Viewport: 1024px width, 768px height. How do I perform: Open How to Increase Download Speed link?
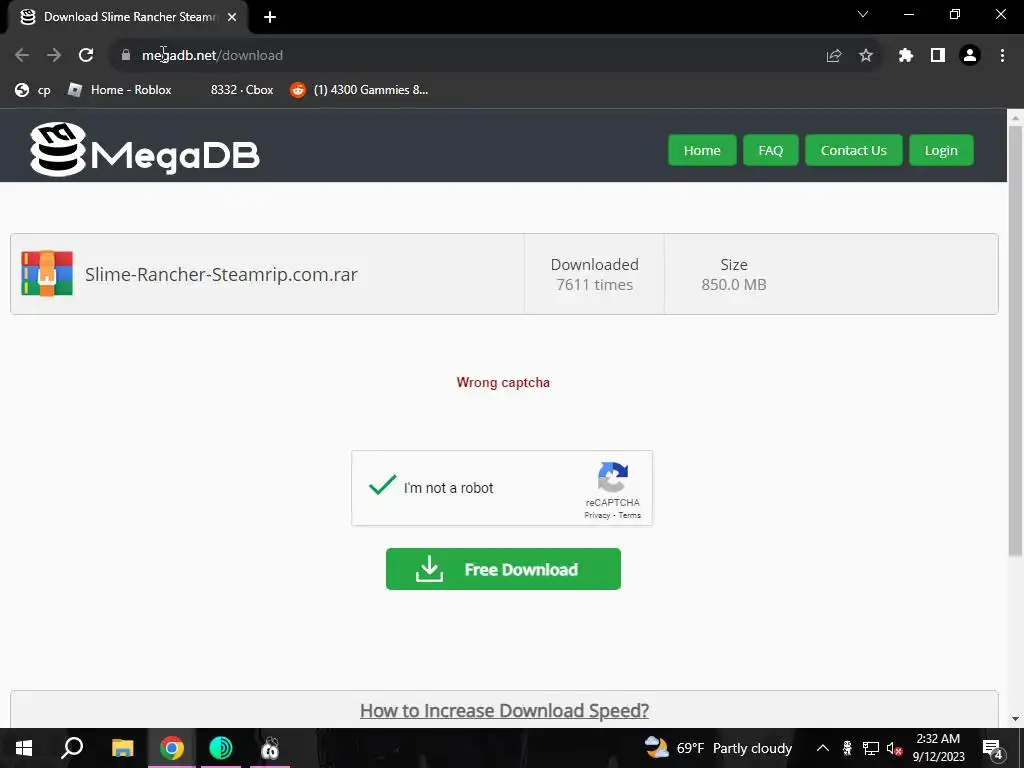[504, 711]
